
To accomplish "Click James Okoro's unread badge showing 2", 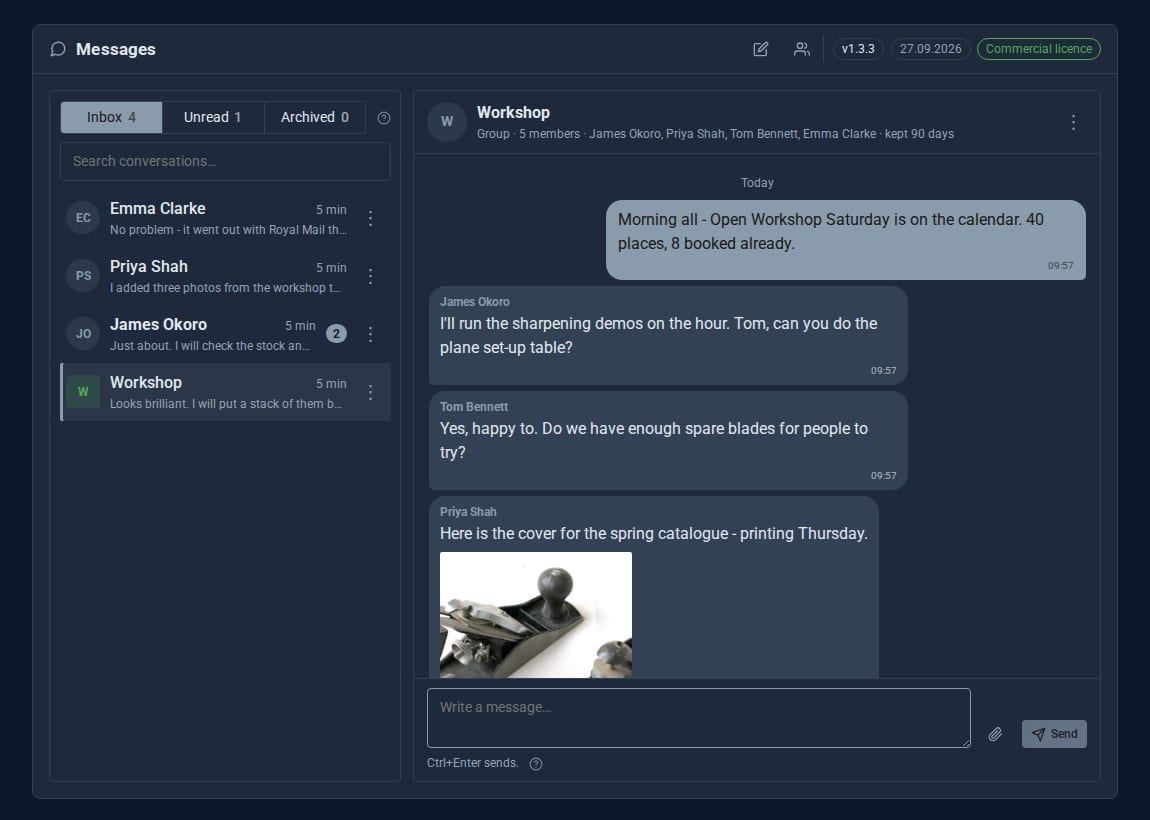I will click(337, 334).
